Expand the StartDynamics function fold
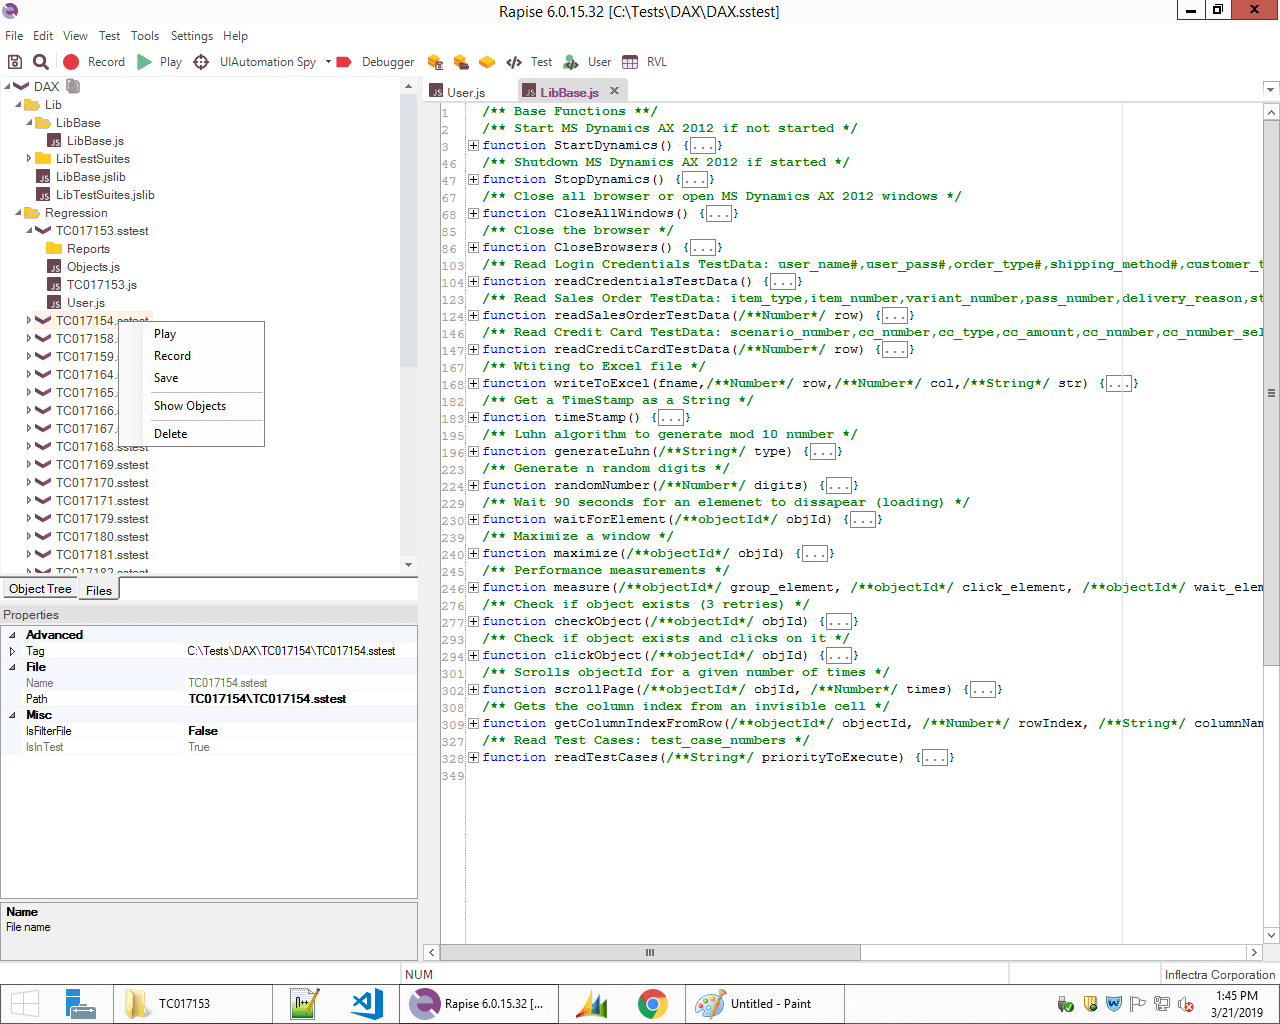Image resolution: width=1280 pixels, height=1024 pixels. 473,145
